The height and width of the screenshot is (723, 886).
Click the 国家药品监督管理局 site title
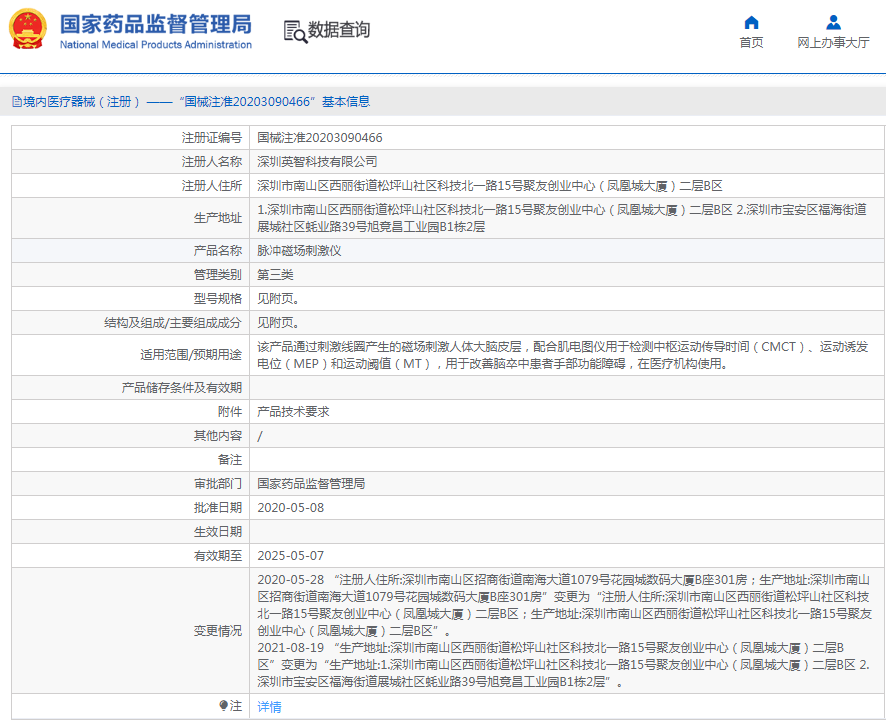point(155,24)
